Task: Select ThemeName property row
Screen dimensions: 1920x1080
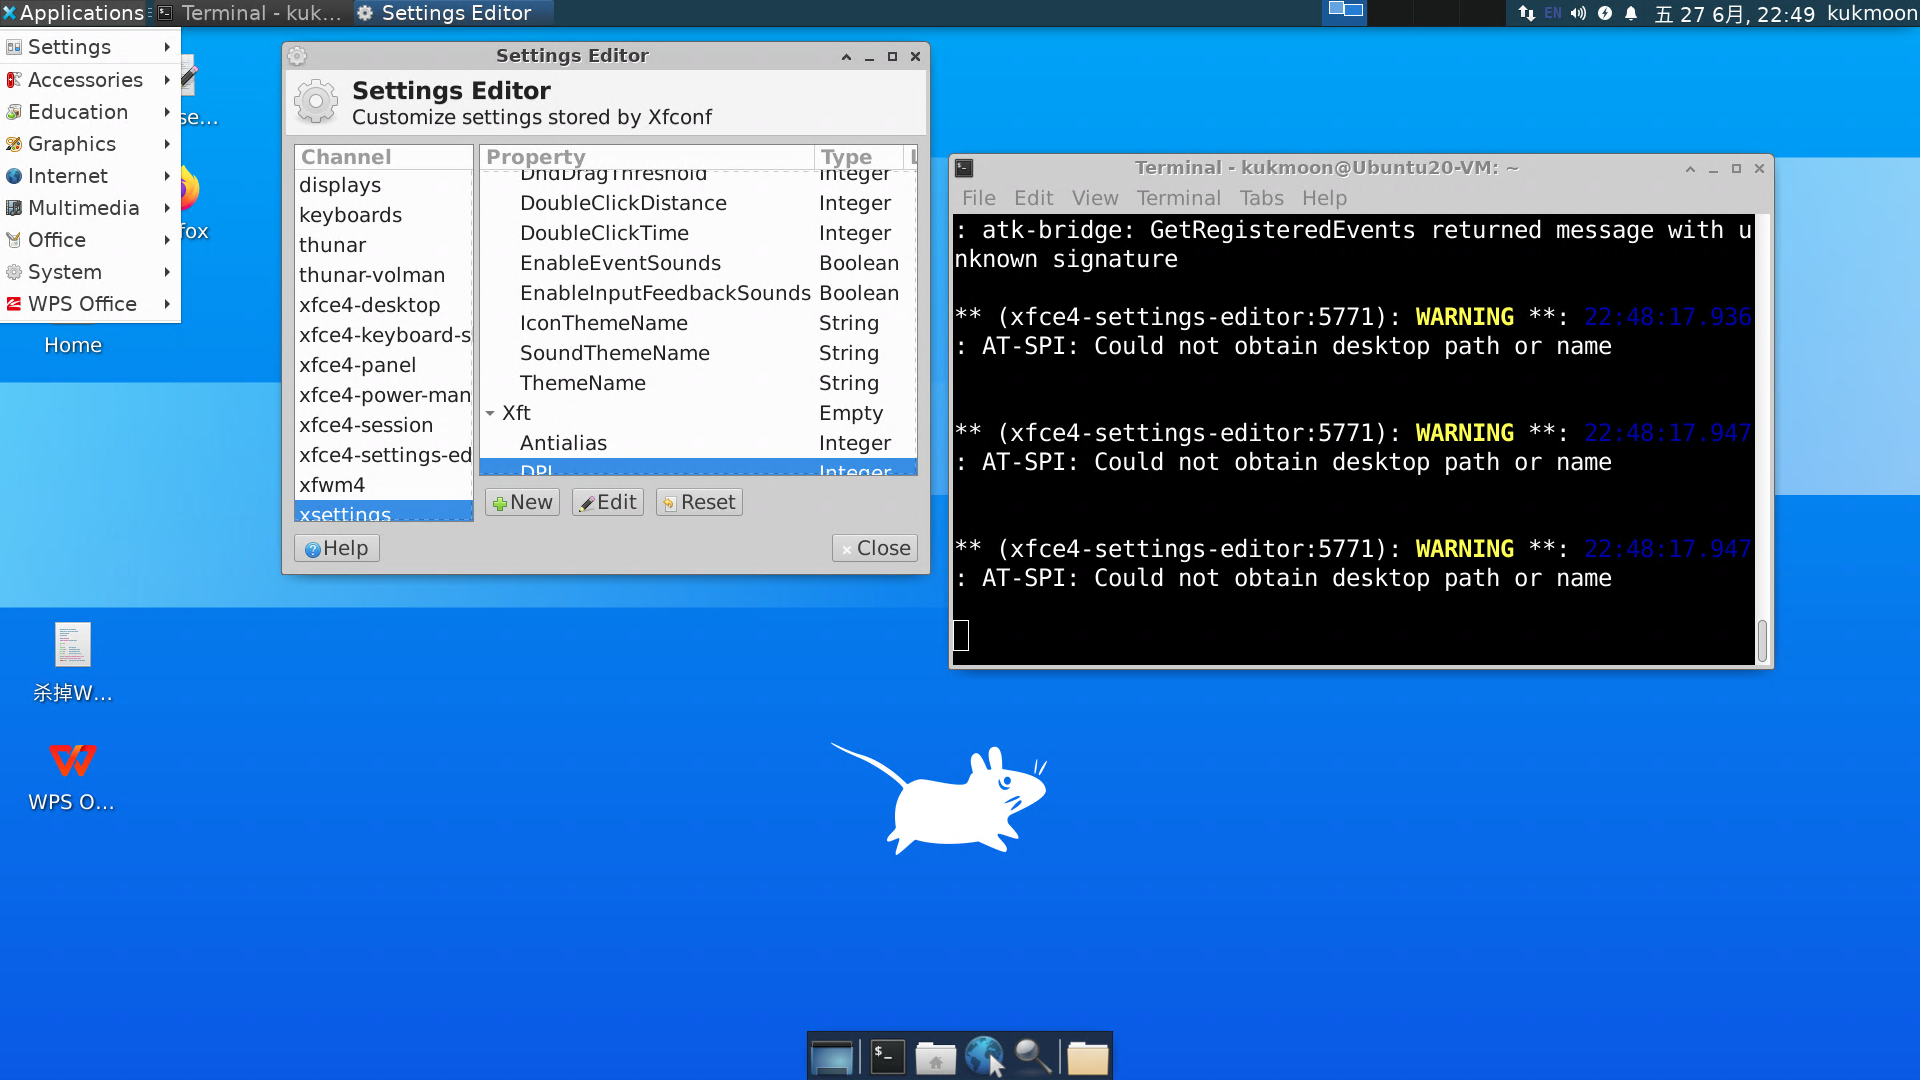Action: coord(698,383)
